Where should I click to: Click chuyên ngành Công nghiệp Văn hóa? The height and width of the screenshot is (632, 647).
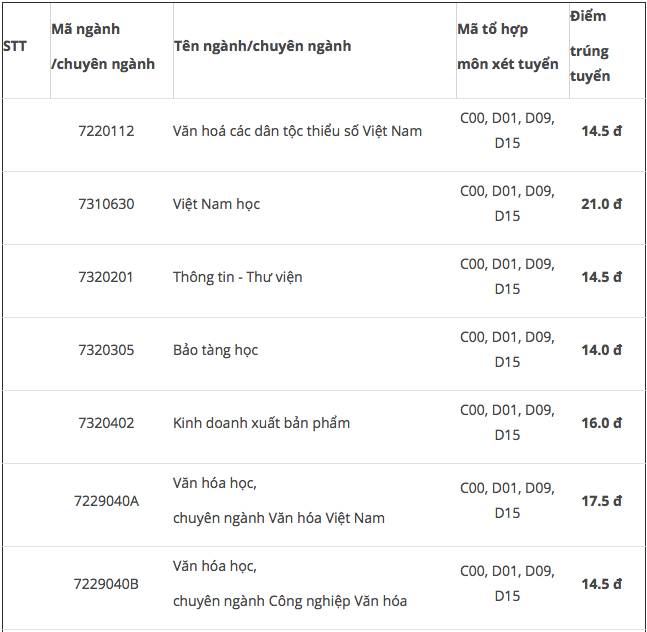click(289, 601)
